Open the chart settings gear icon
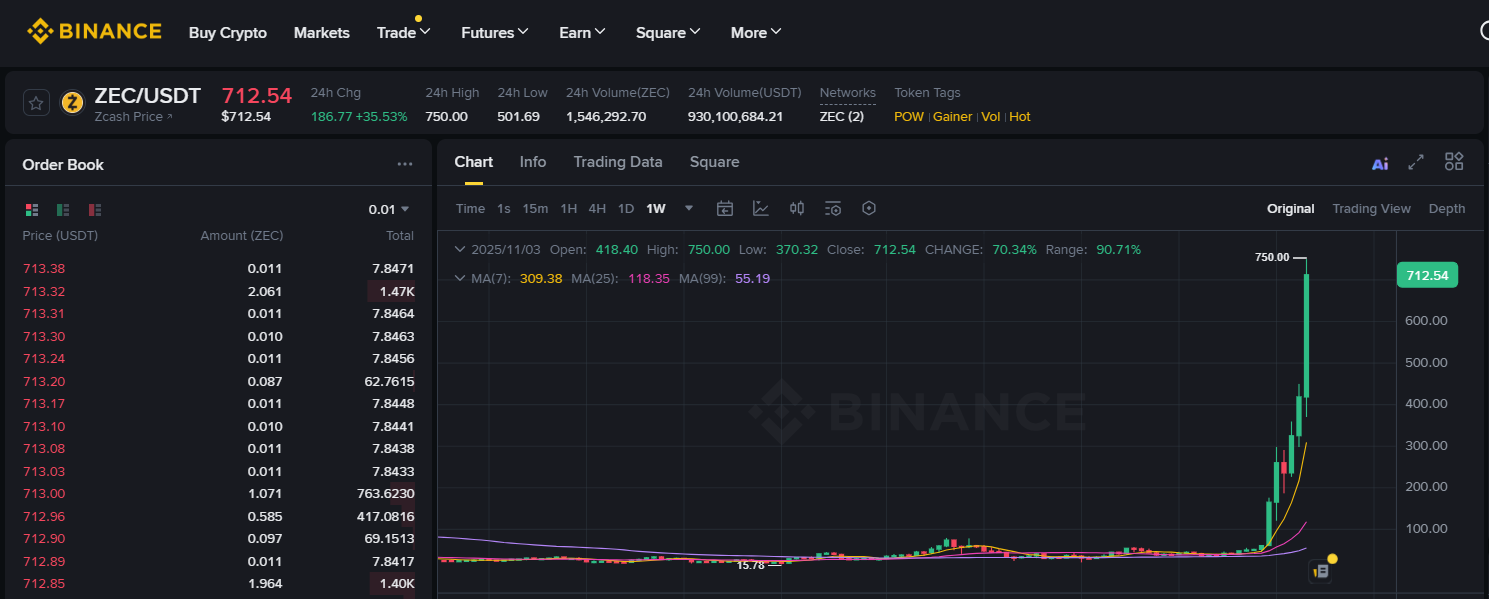The height and width of the screenshot is (599, 1489). coord(868,208)
